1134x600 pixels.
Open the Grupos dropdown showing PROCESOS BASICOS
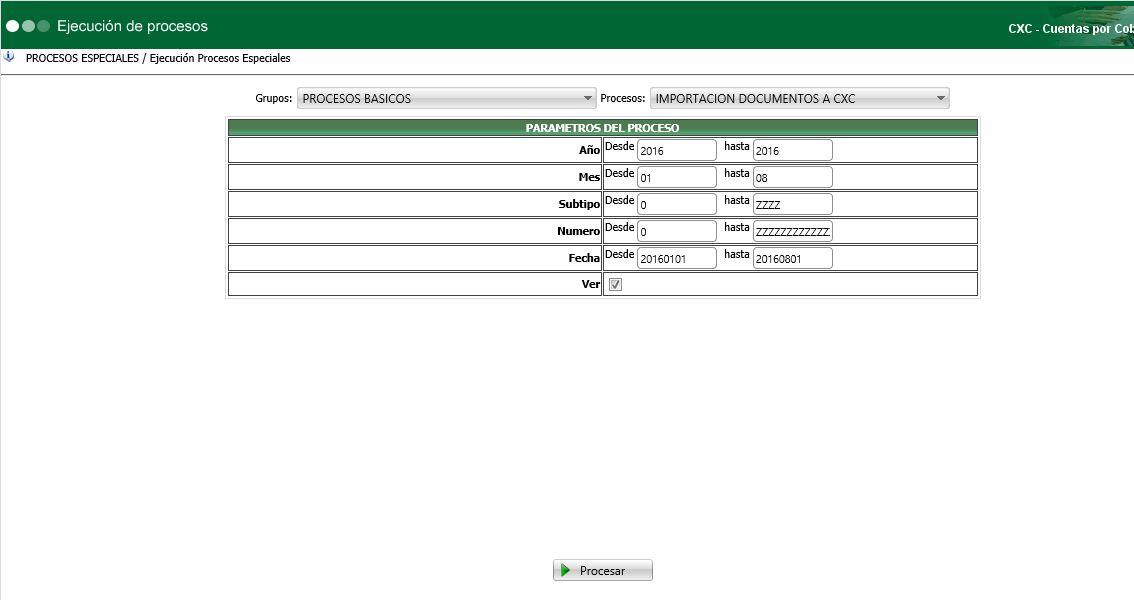tap(446, 98)
